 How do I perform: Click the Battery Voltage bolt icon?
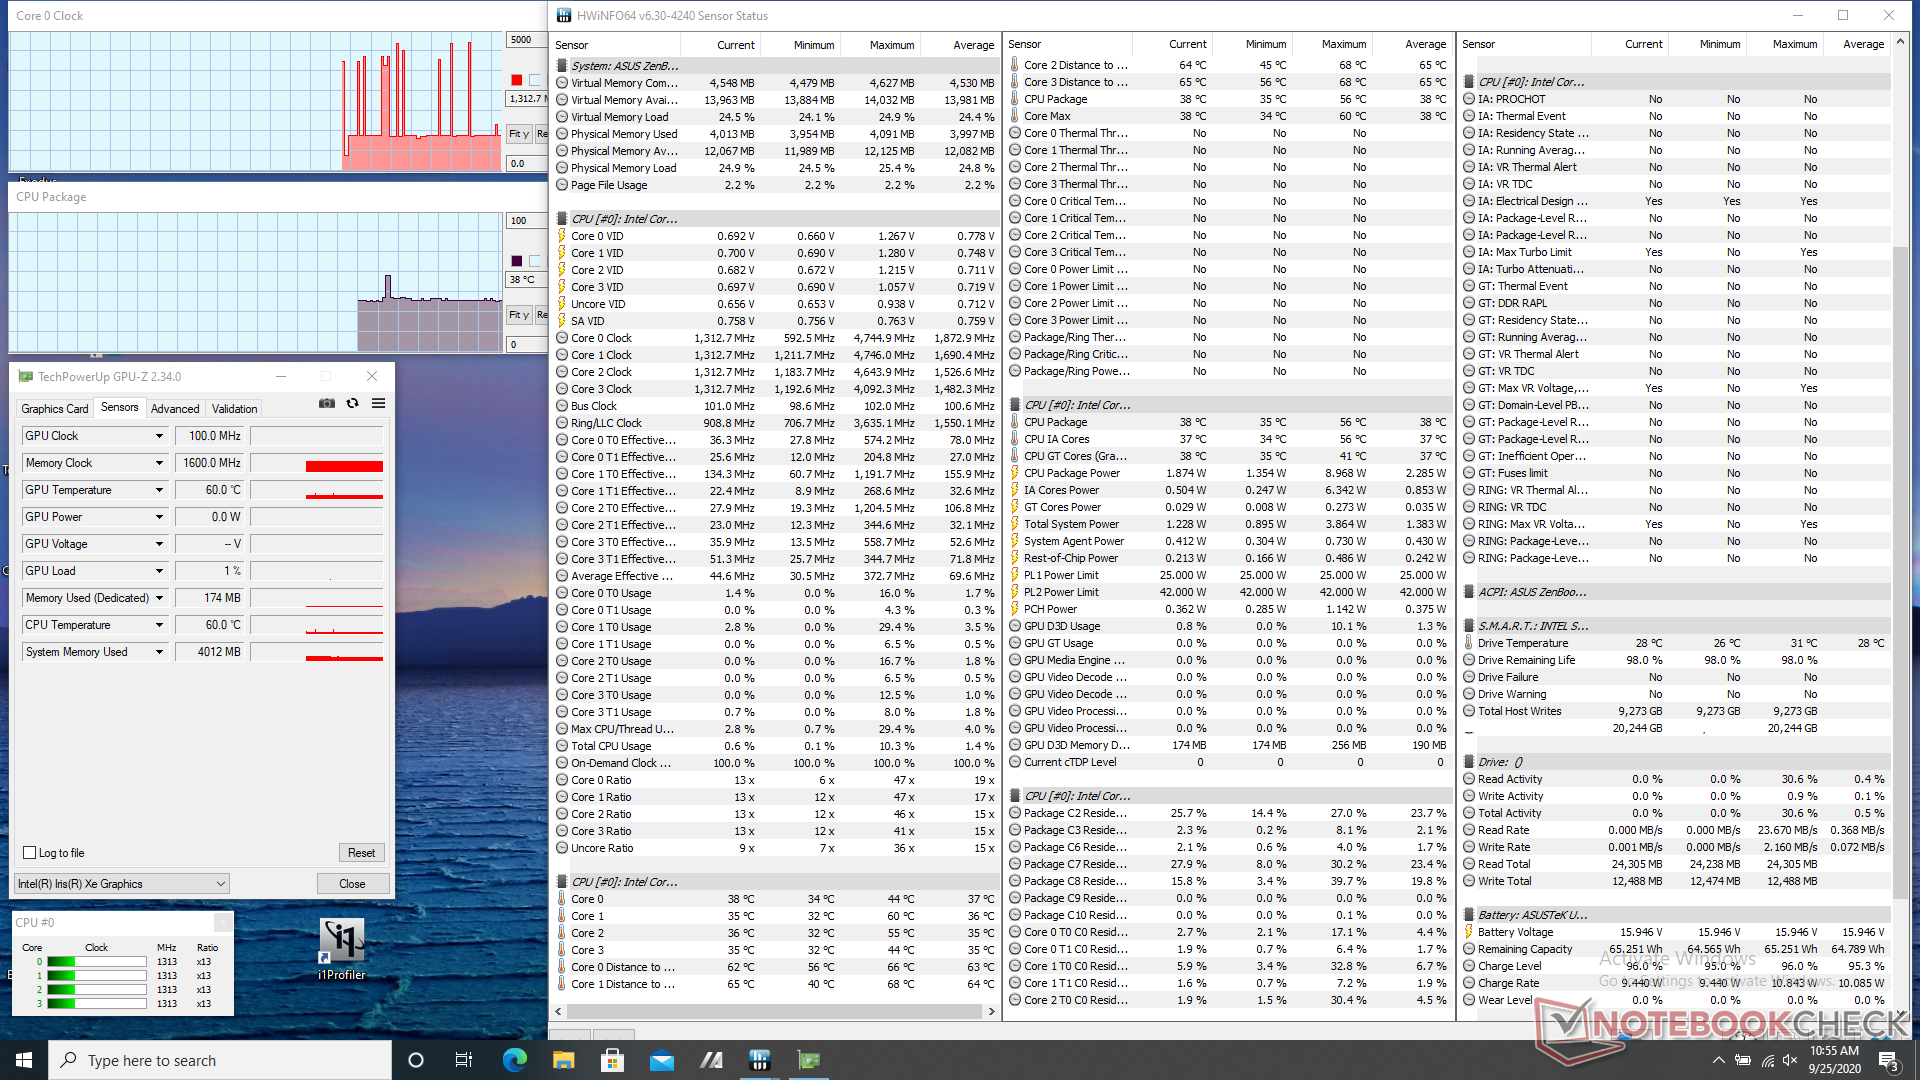[1469, 932]
